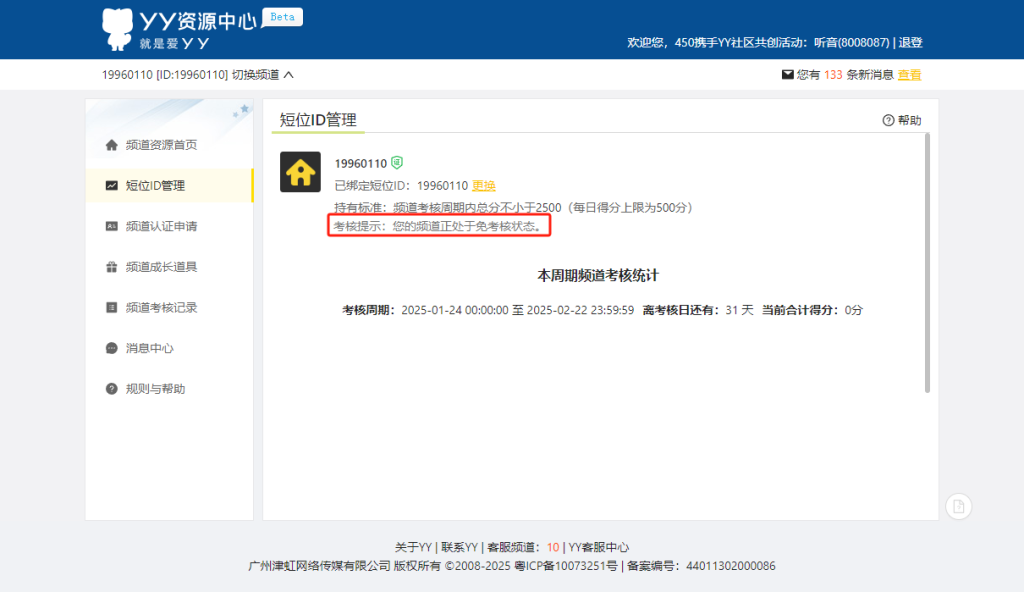Click the 联系YY footer link
The height and width of the screenshot is (592, 1024).
pos(460,548)
